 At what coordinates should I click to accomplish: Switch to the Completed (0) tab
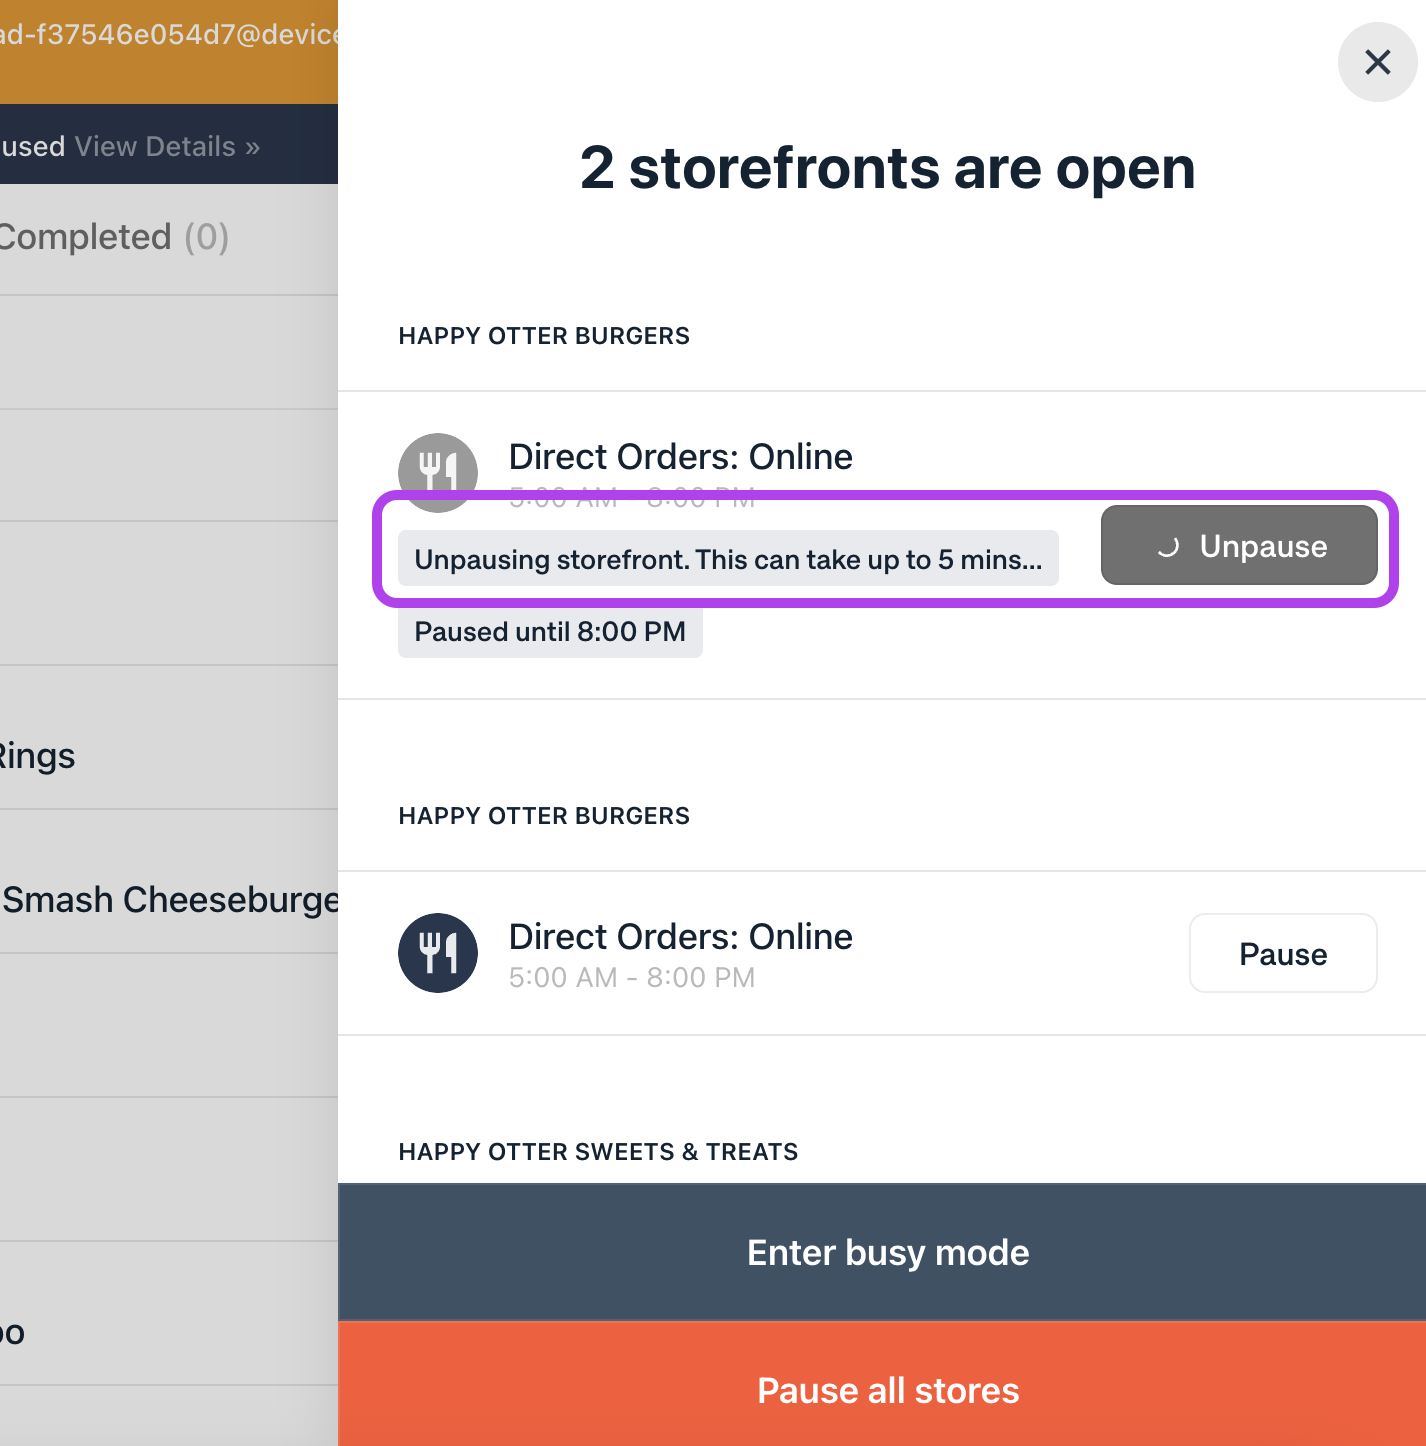click(114, 237)
